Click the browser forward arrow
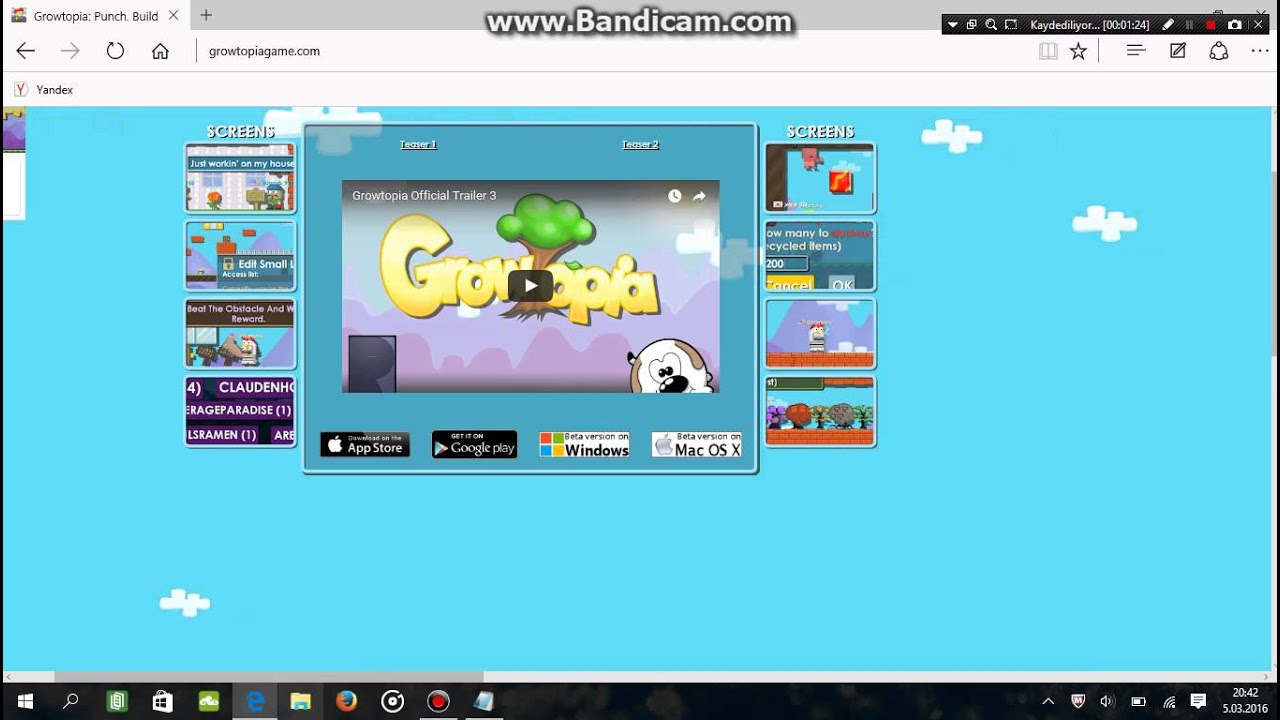 (70, 51)
